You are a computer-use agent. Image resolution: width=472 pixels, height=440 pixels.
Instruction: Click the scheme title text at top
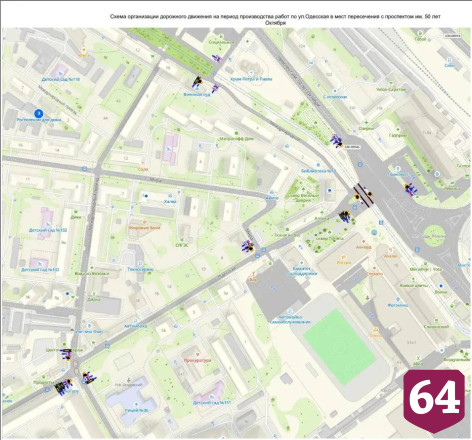tap(275, 19)
